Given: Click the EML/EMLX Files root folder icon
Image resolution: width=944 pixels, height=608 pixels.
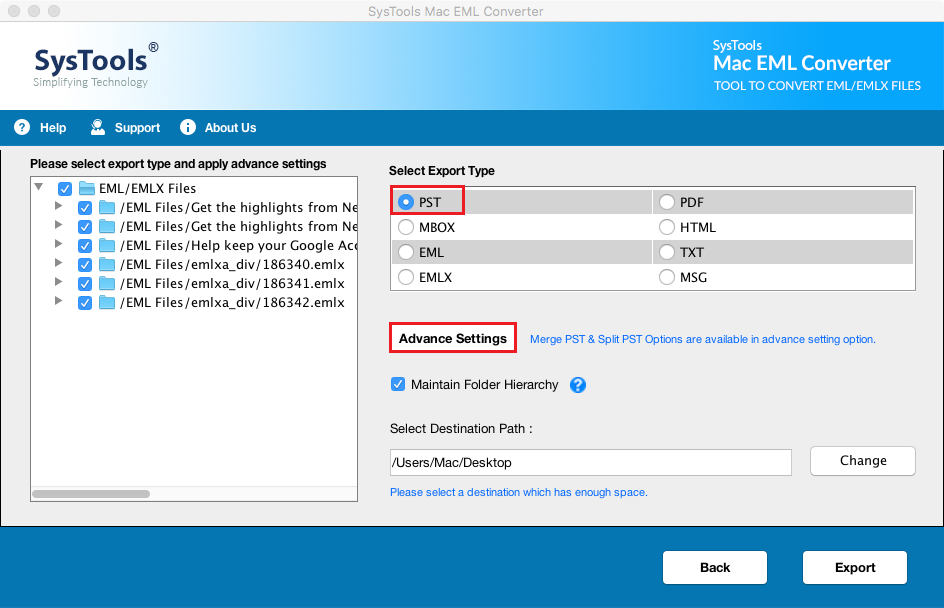Looking at the screenshot, I should pyautogui.click(x=87, y=188).
